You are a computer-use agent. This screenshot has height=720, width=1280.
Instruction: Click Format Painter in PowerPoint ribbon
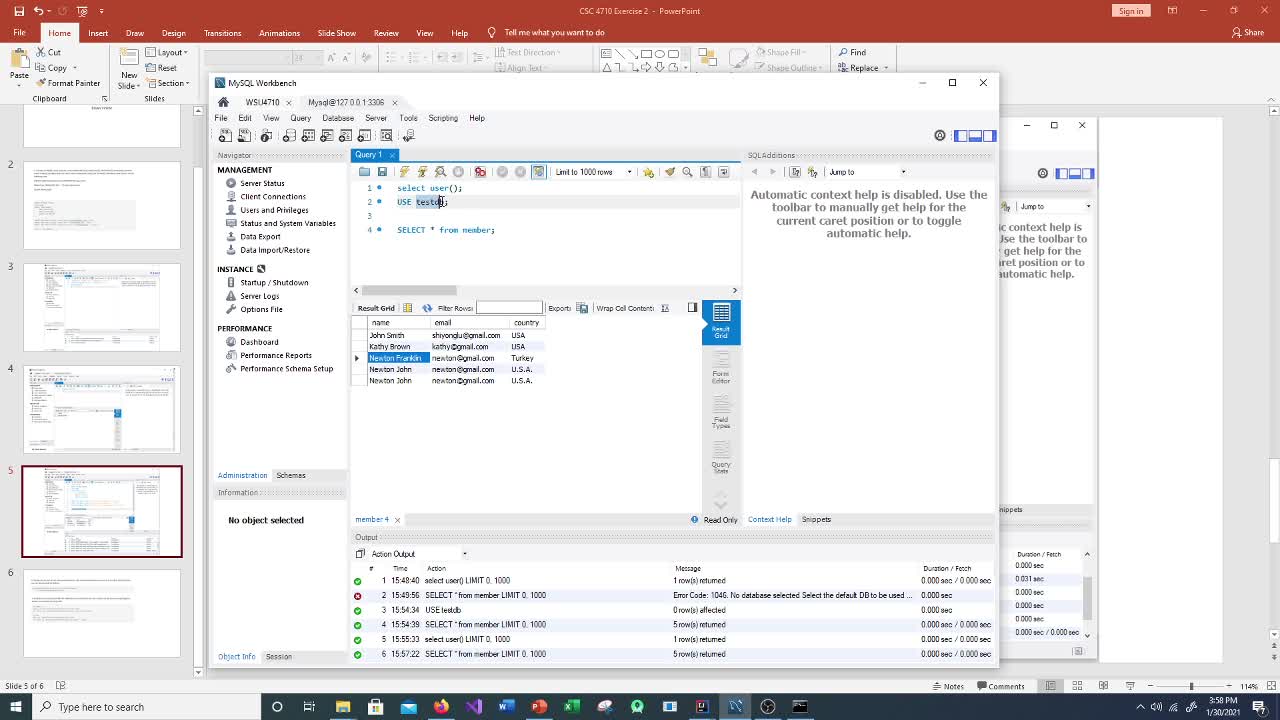point(67,83)
